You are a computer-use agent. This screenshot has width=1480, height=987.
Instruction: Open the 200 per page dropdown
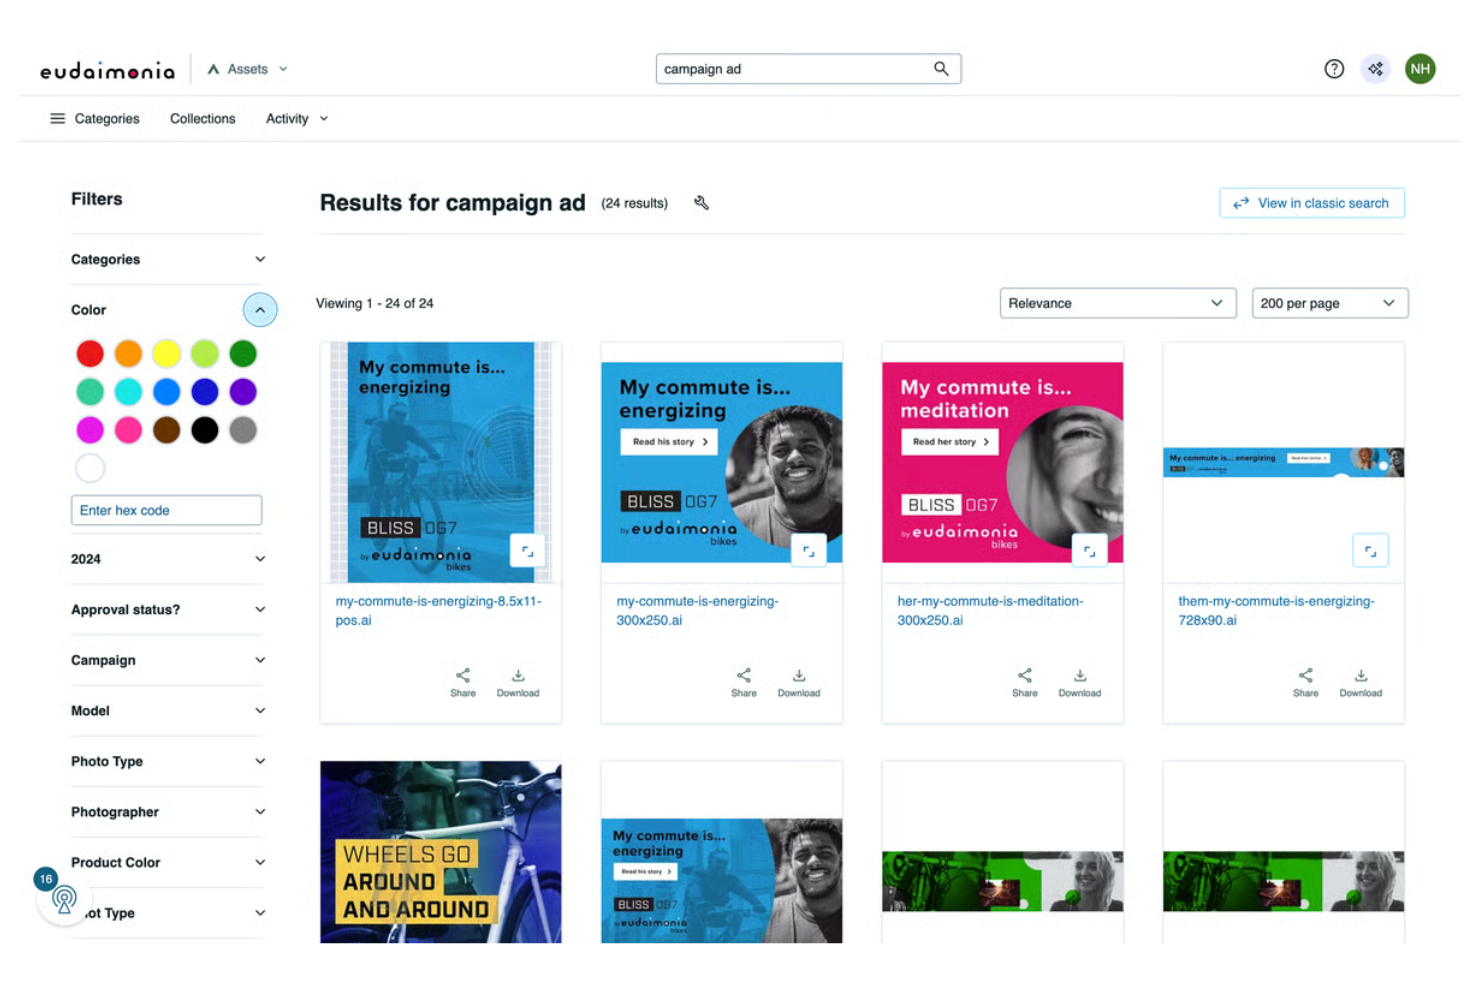point(1330,303)
